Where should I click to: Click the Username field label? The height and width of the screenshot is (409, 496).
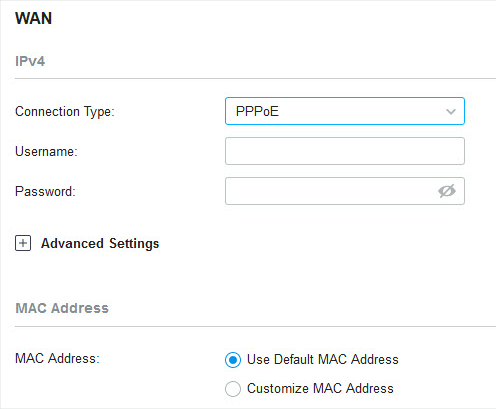[46, 151]
